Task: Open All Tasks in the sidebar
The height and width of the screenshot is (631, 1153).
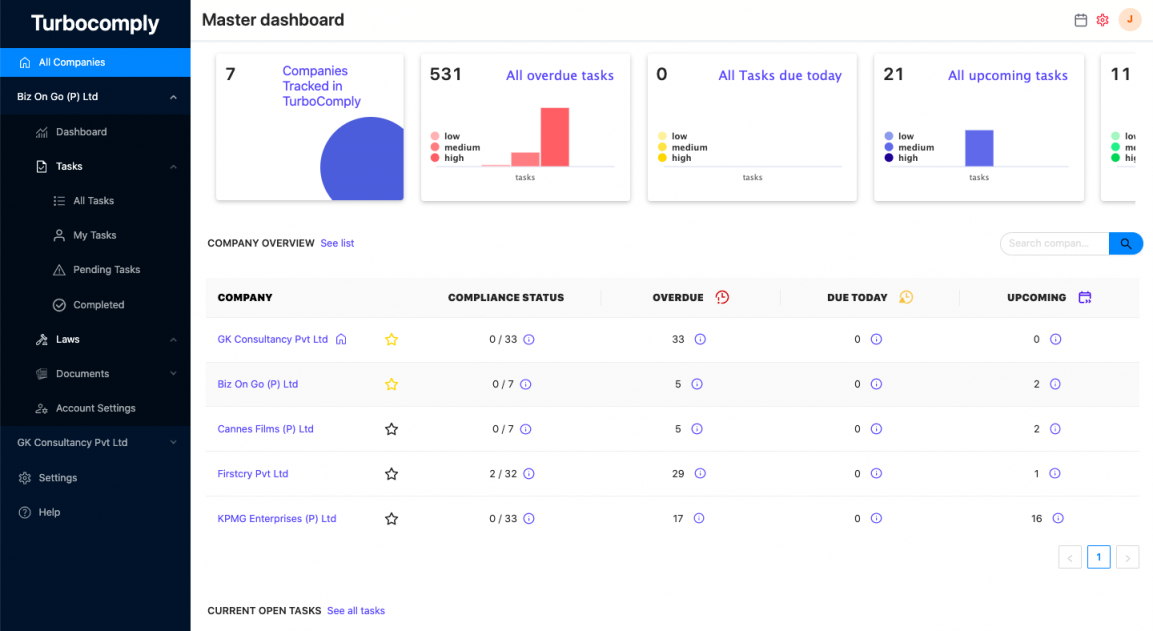Action: click(95, 201)
